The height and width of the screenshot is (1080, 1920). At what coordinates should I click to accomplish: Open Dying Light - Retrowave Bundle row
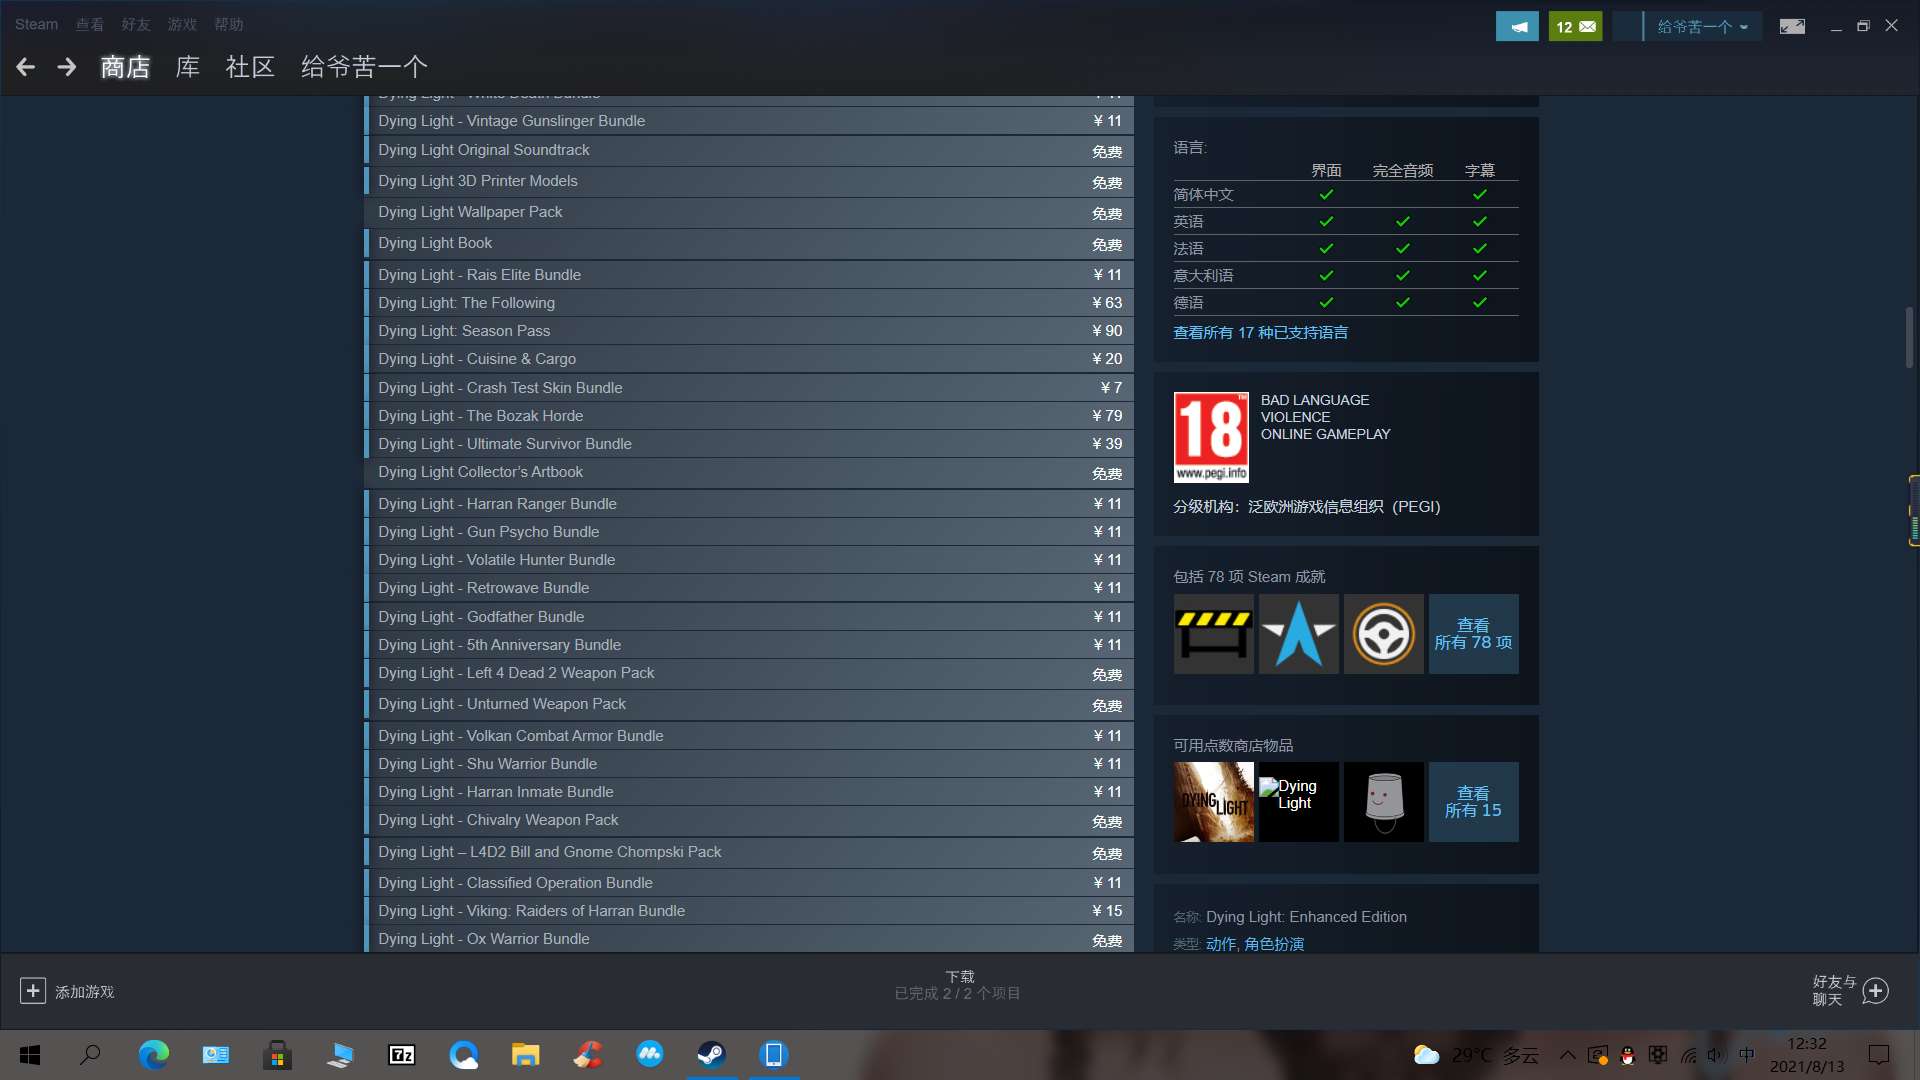point(749,588)
